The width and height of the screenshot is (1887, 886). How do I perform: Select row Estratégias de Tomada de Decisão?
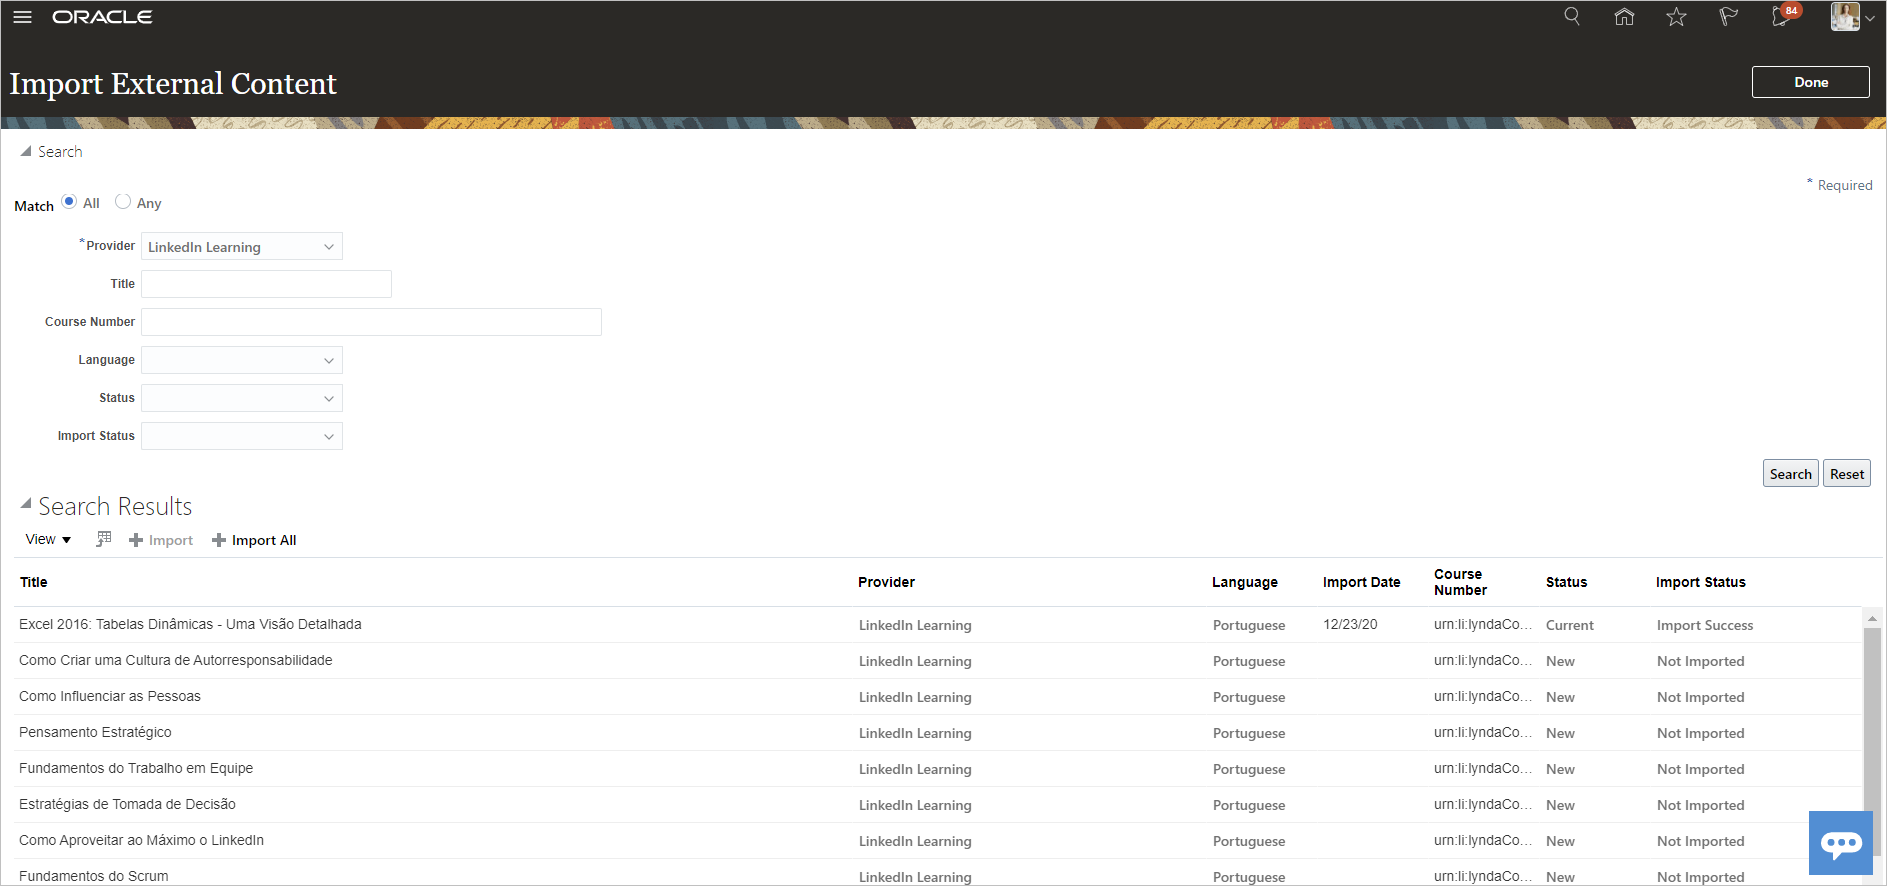[938, 805]
